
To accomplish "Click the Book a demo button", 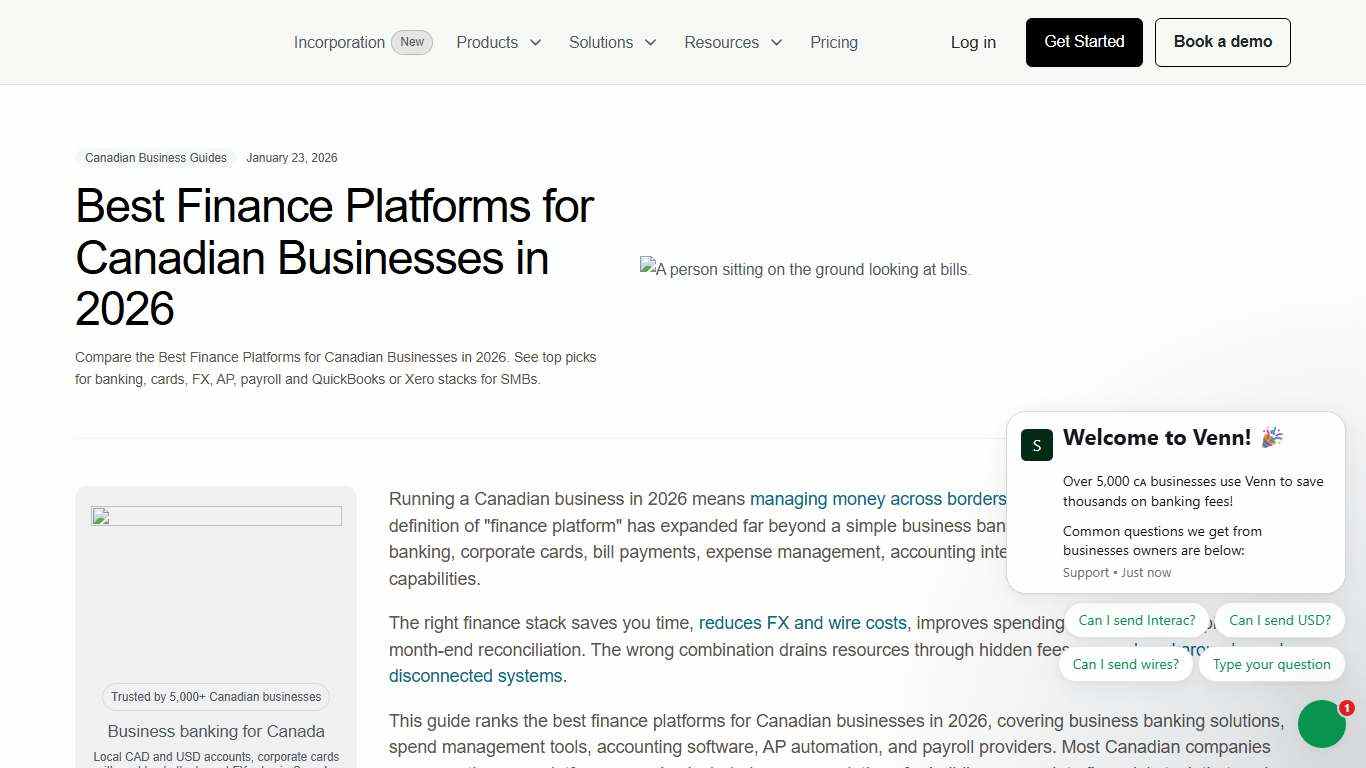I will click(1222, 42).
